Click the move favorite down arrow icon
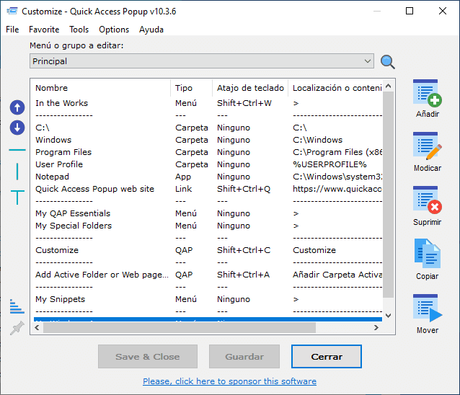Image resolution: width=460 pixels, height=395 pixels. (17, 128)
